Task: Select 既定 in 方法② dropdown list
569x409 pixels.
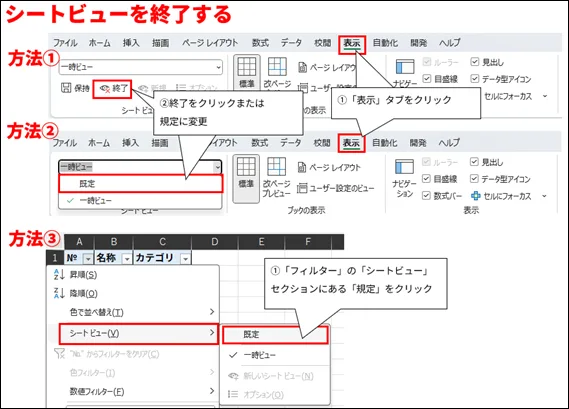Action: click(x=140, y=184)
